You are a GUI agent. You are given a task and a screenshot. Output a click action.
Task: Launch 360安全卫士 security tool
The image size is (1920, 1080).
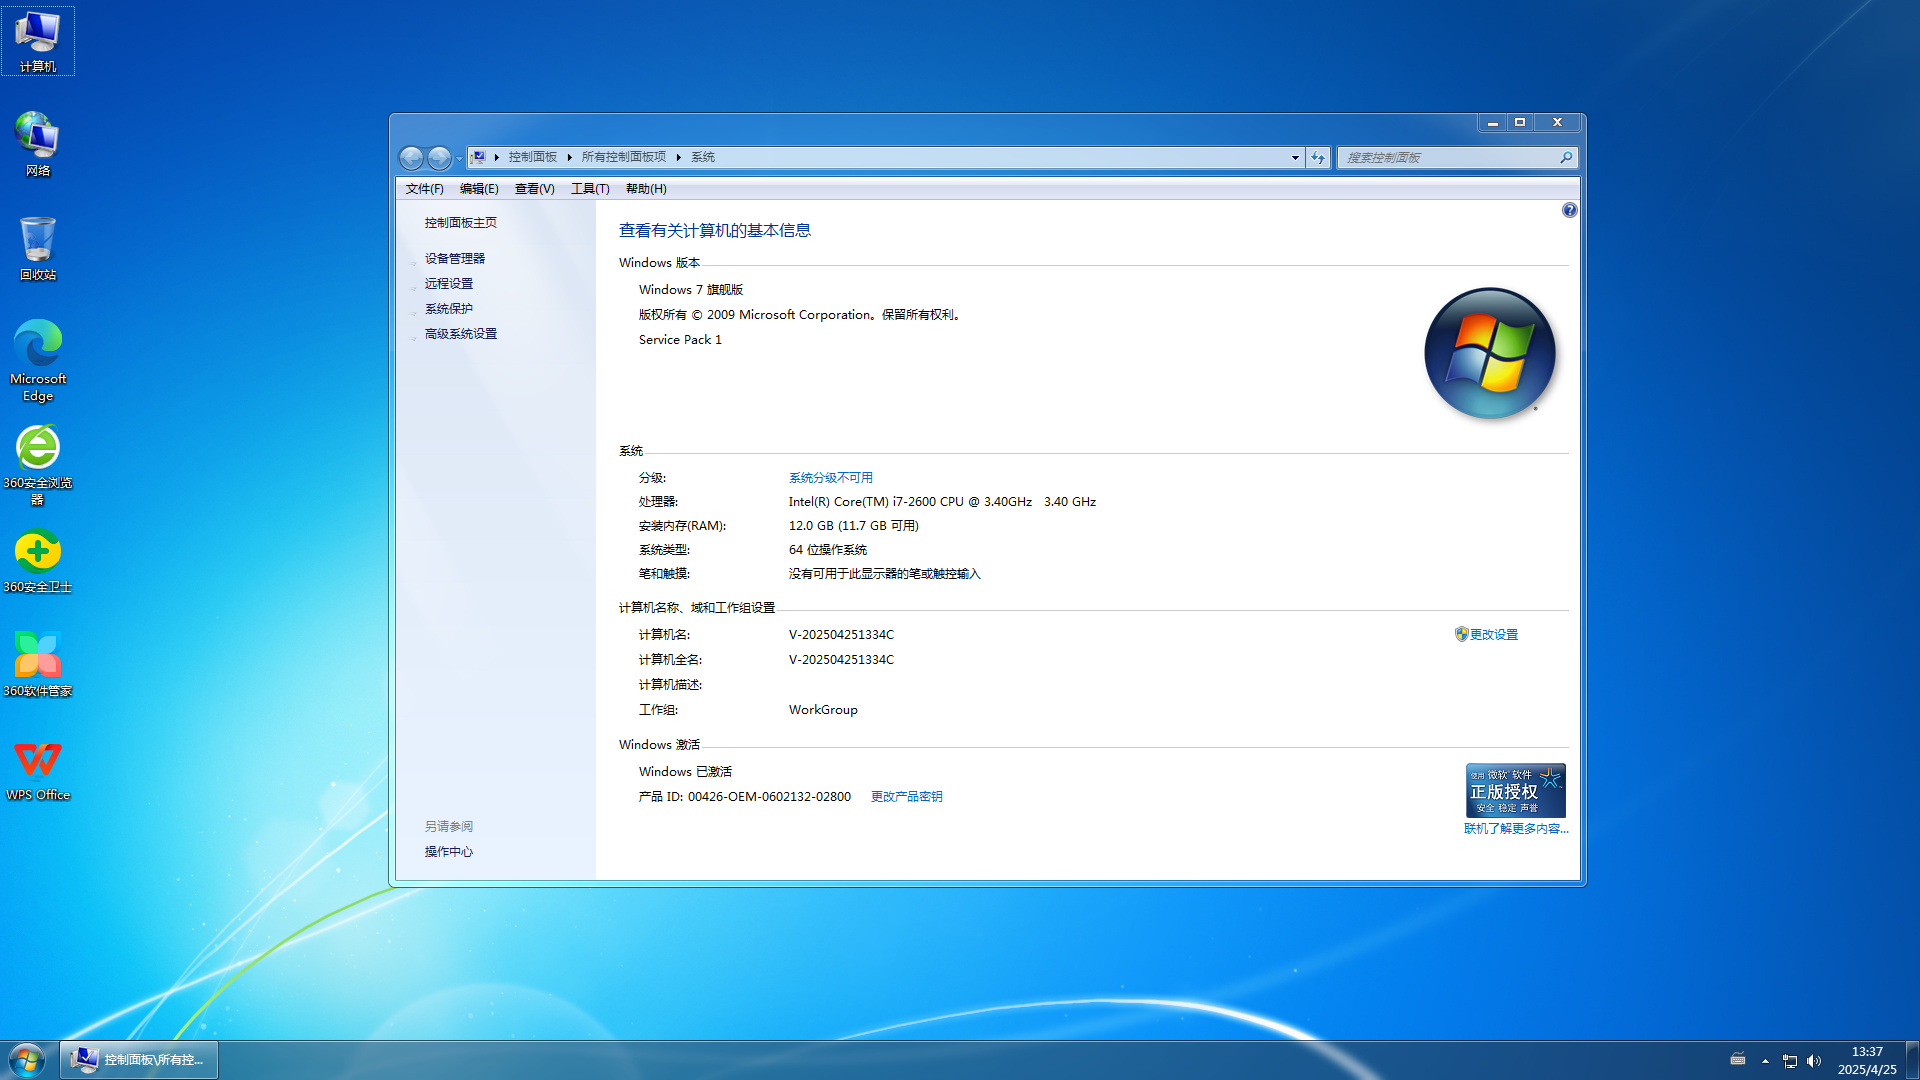click(x=38, y=553)
